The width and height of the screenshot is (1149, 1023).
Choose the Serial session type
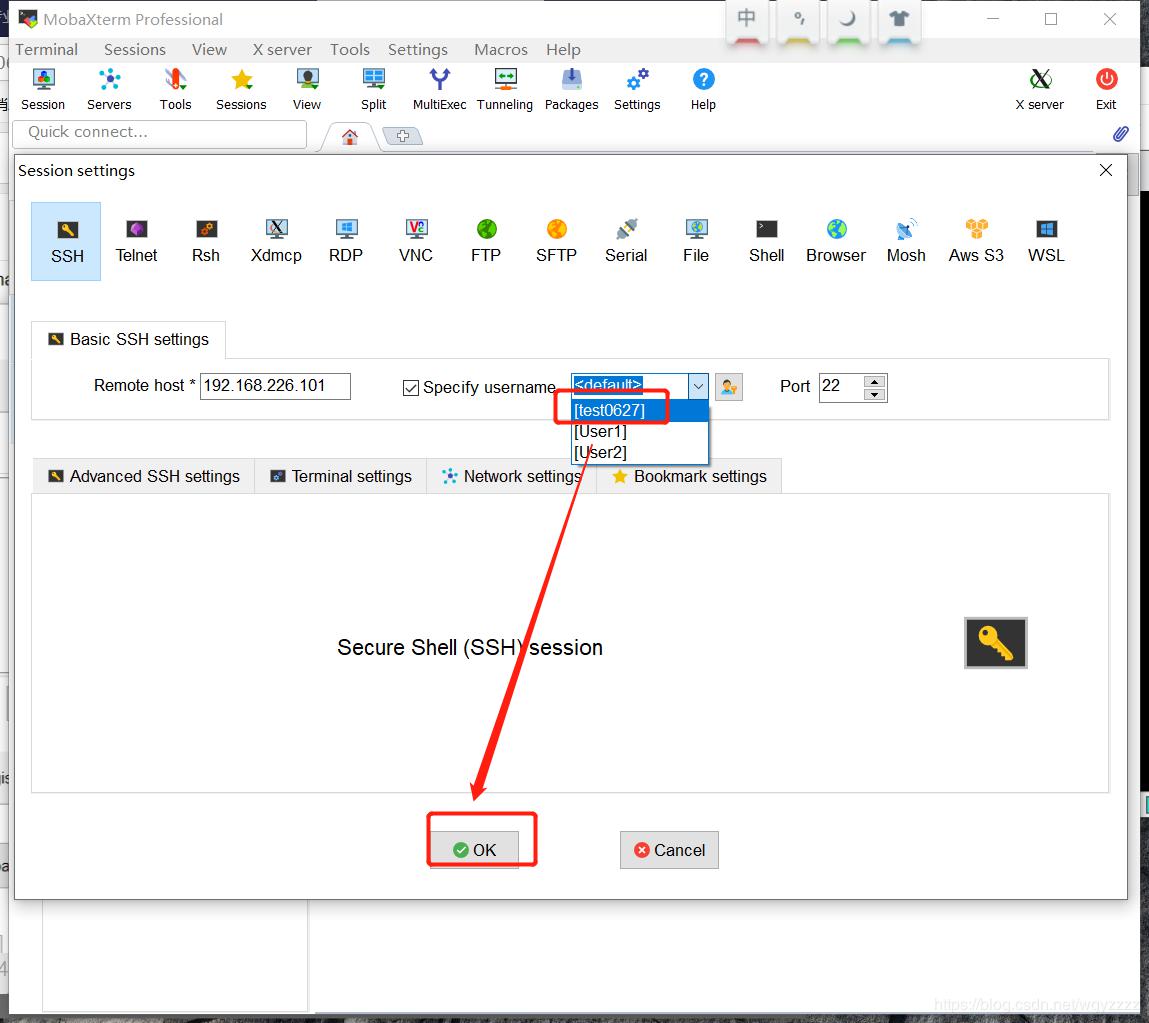click(626, 240)
